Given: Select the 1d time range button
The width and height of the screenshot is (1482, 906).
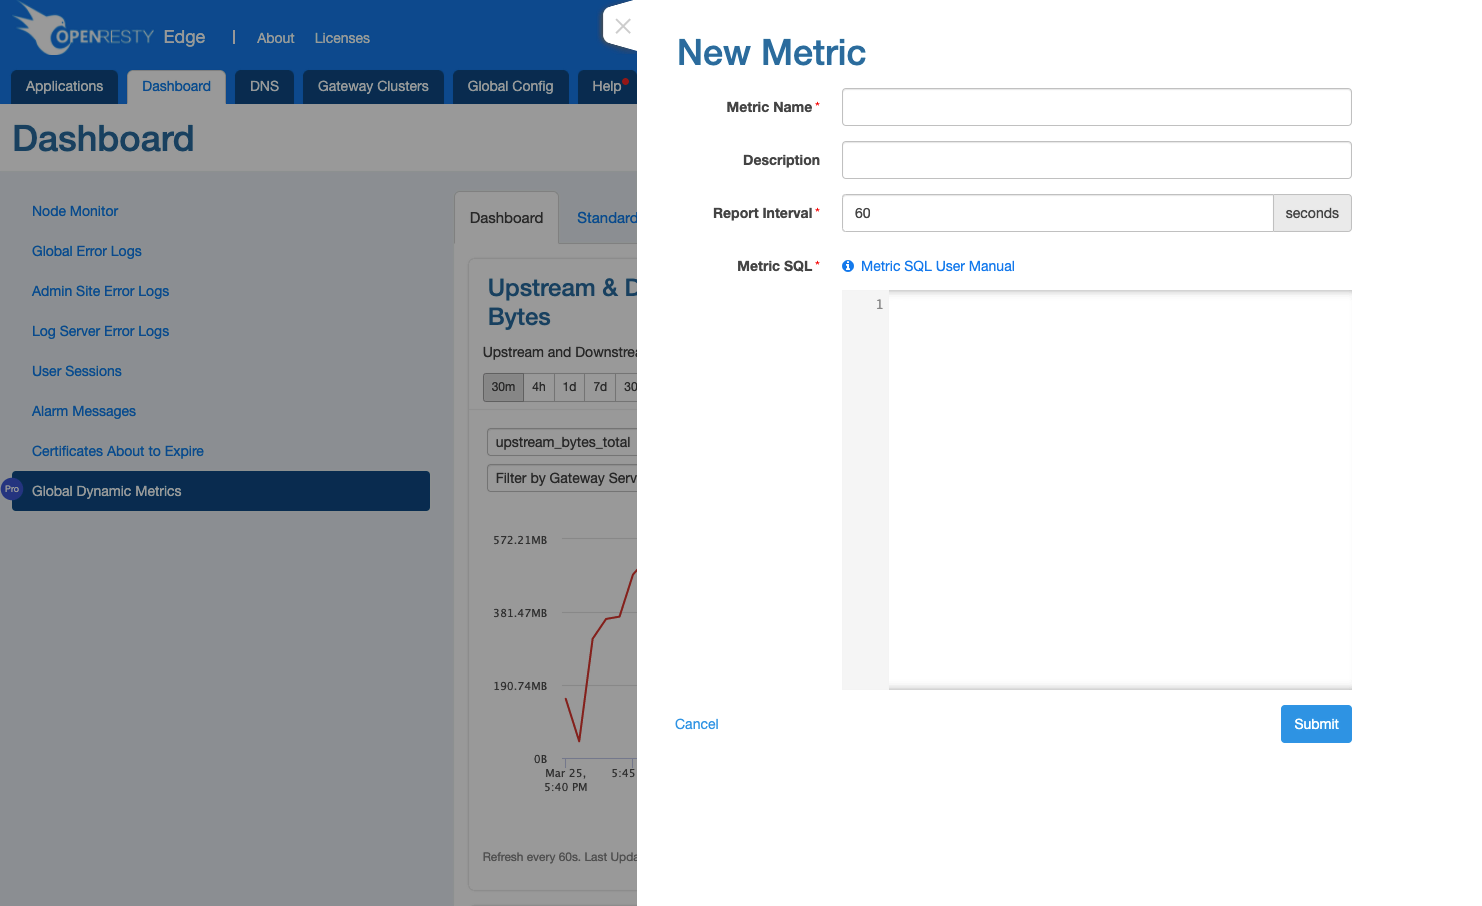Looking at the screenshot, I should (570, 387).
